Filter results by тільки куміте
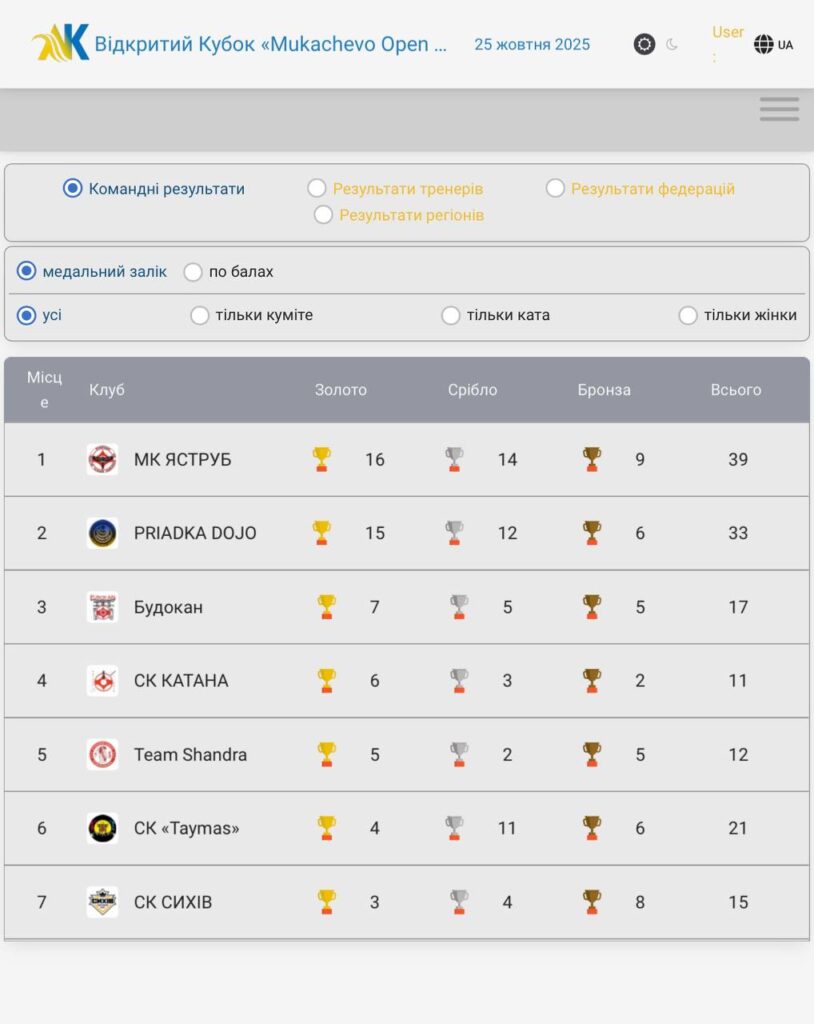Viewport: 814px width, 1024px height. coord(200,316)
